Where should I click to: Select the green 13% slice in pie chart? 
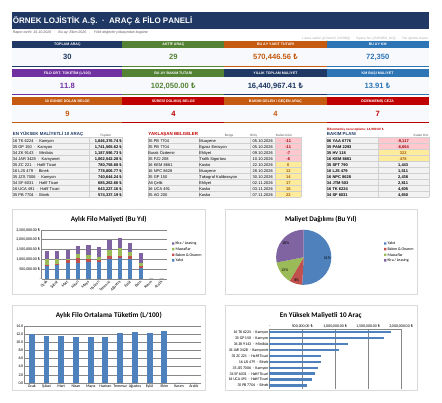[287, 268]
